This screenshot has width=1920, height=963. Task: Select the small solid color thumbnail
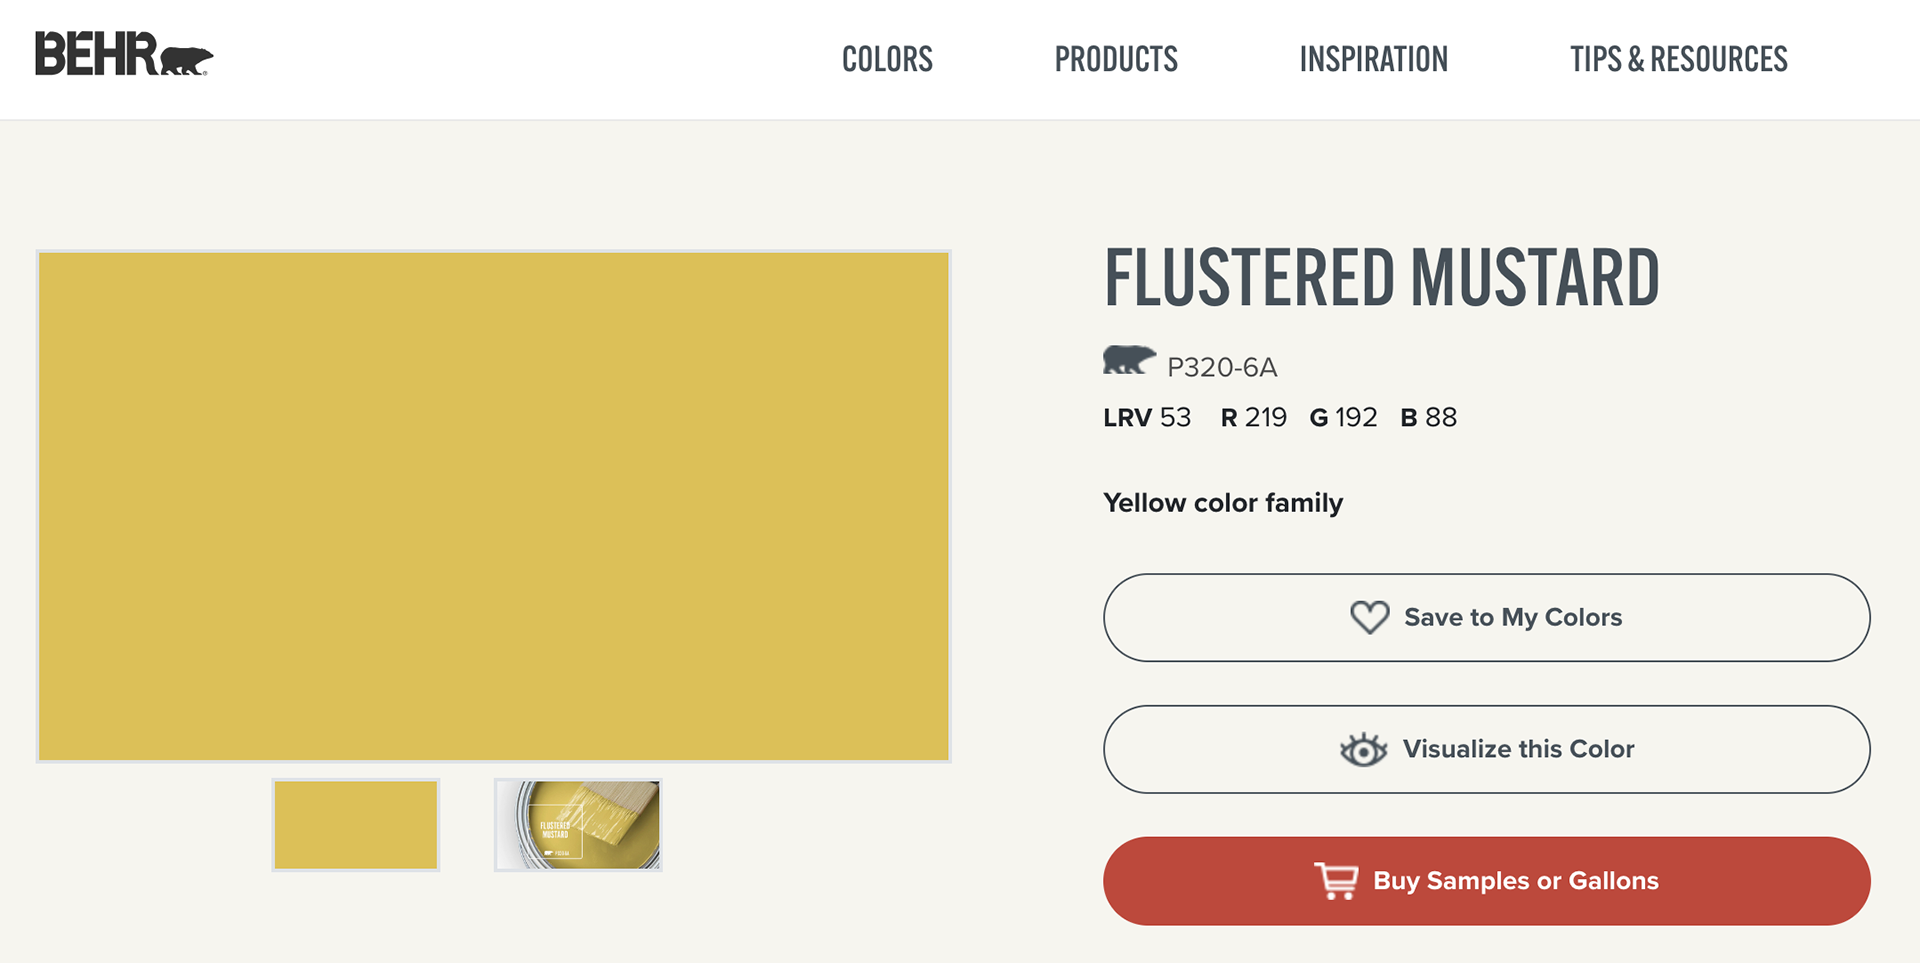pyautogui.click(x=356, y=825)
